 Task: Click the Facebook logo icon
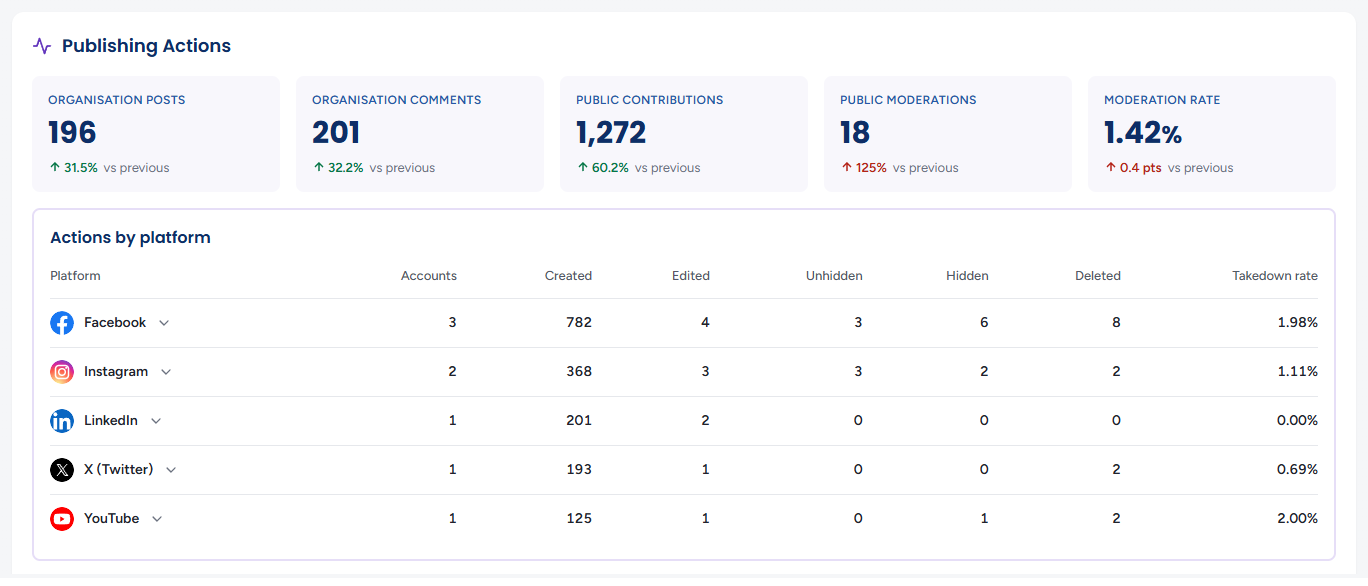(x=62, y=323)
